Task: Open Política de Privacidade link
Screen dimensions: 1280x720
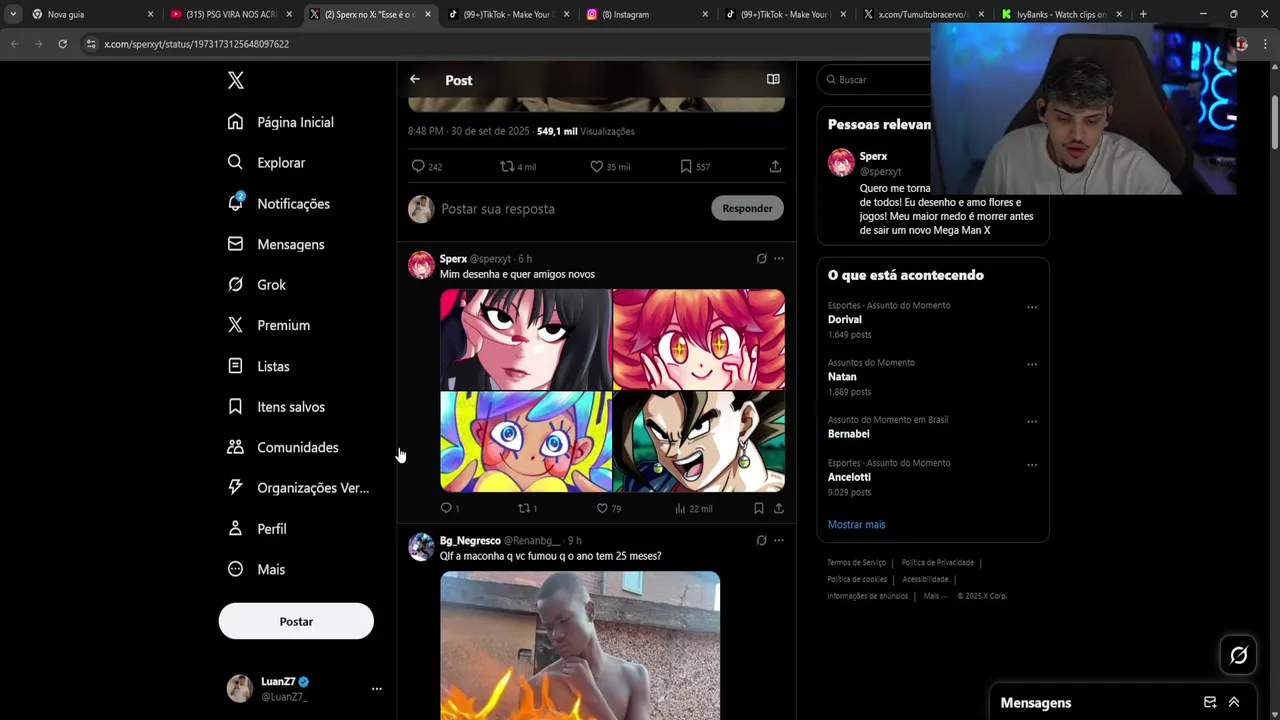Action: (937, 562)
